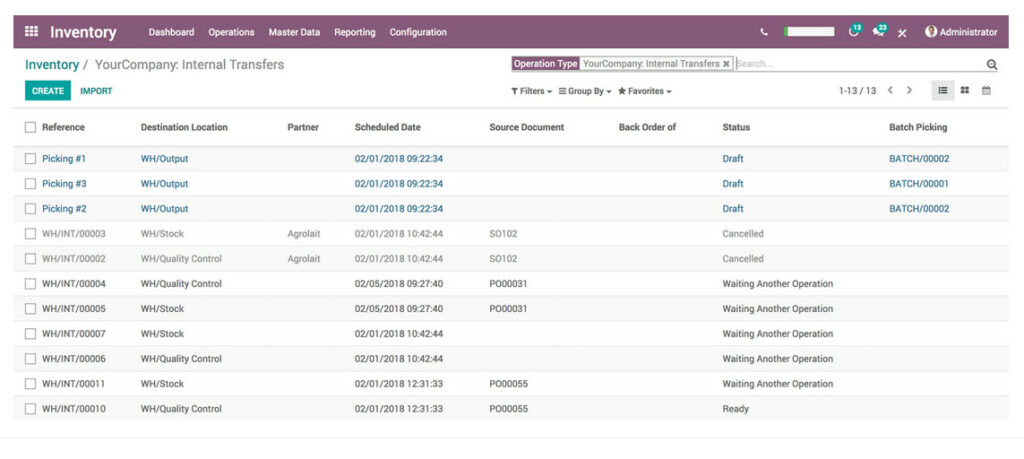
Task: Toggle the select-all checkbox in header
Action: [30, 127]
